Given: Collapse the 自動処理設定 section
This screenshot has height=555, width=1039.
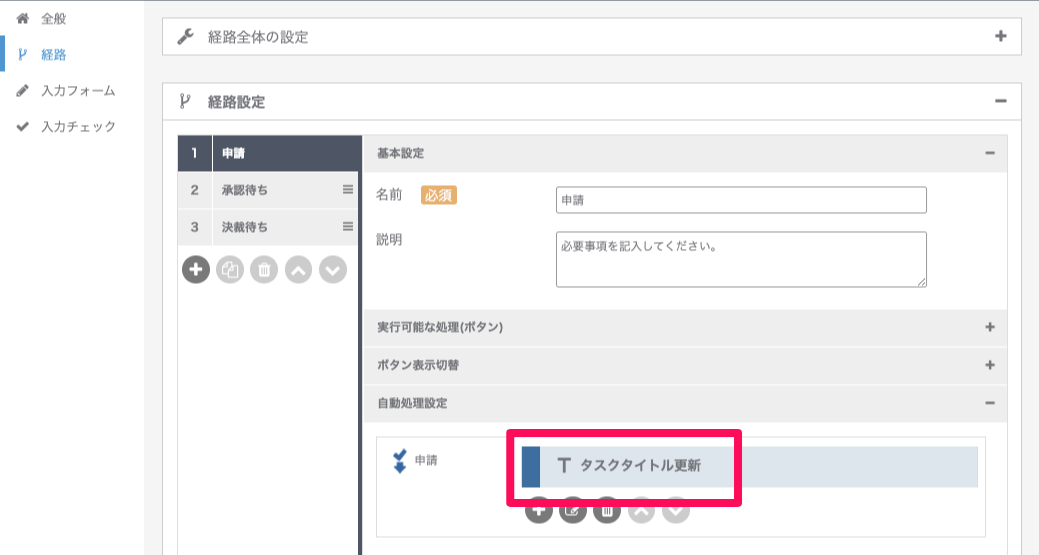Looking at the screenshot, I should [990, 403].
